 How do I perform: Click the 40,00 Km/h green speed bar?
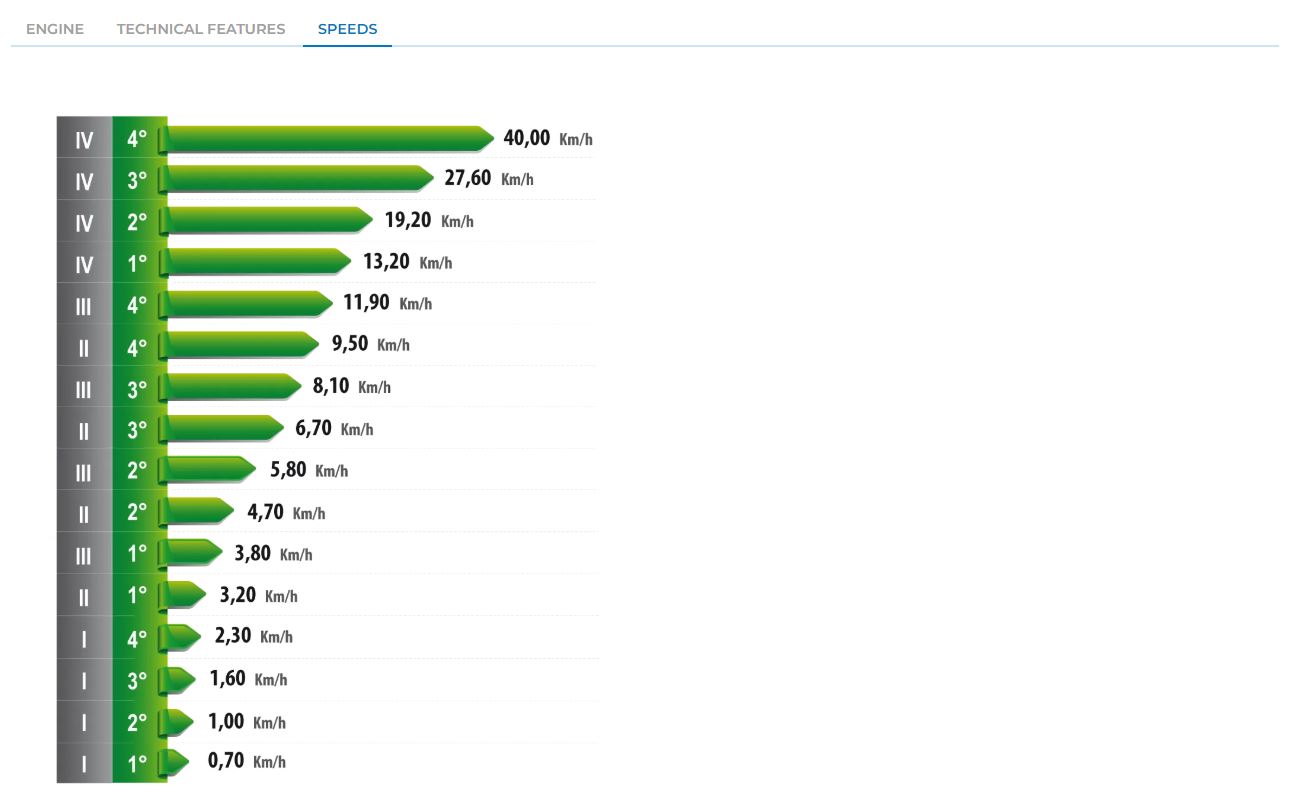(330, 138)
